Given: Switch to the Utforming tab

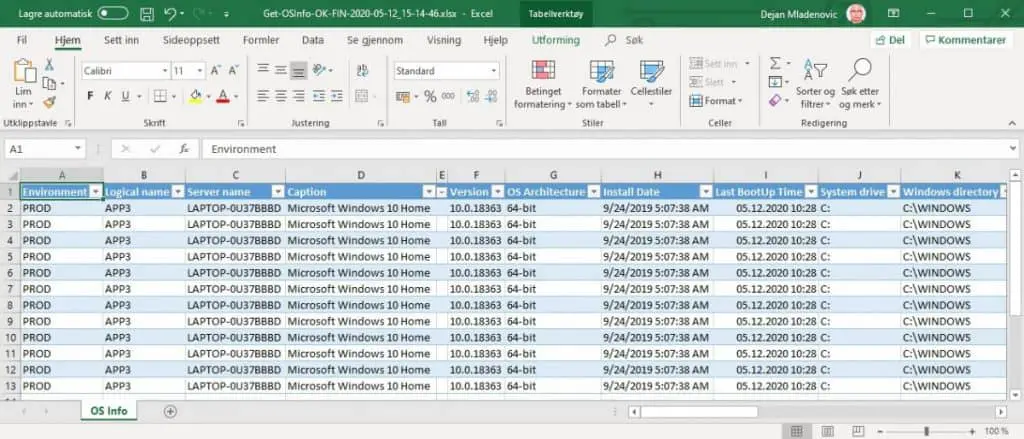Looking at the screenshot, I should [556, 41].
